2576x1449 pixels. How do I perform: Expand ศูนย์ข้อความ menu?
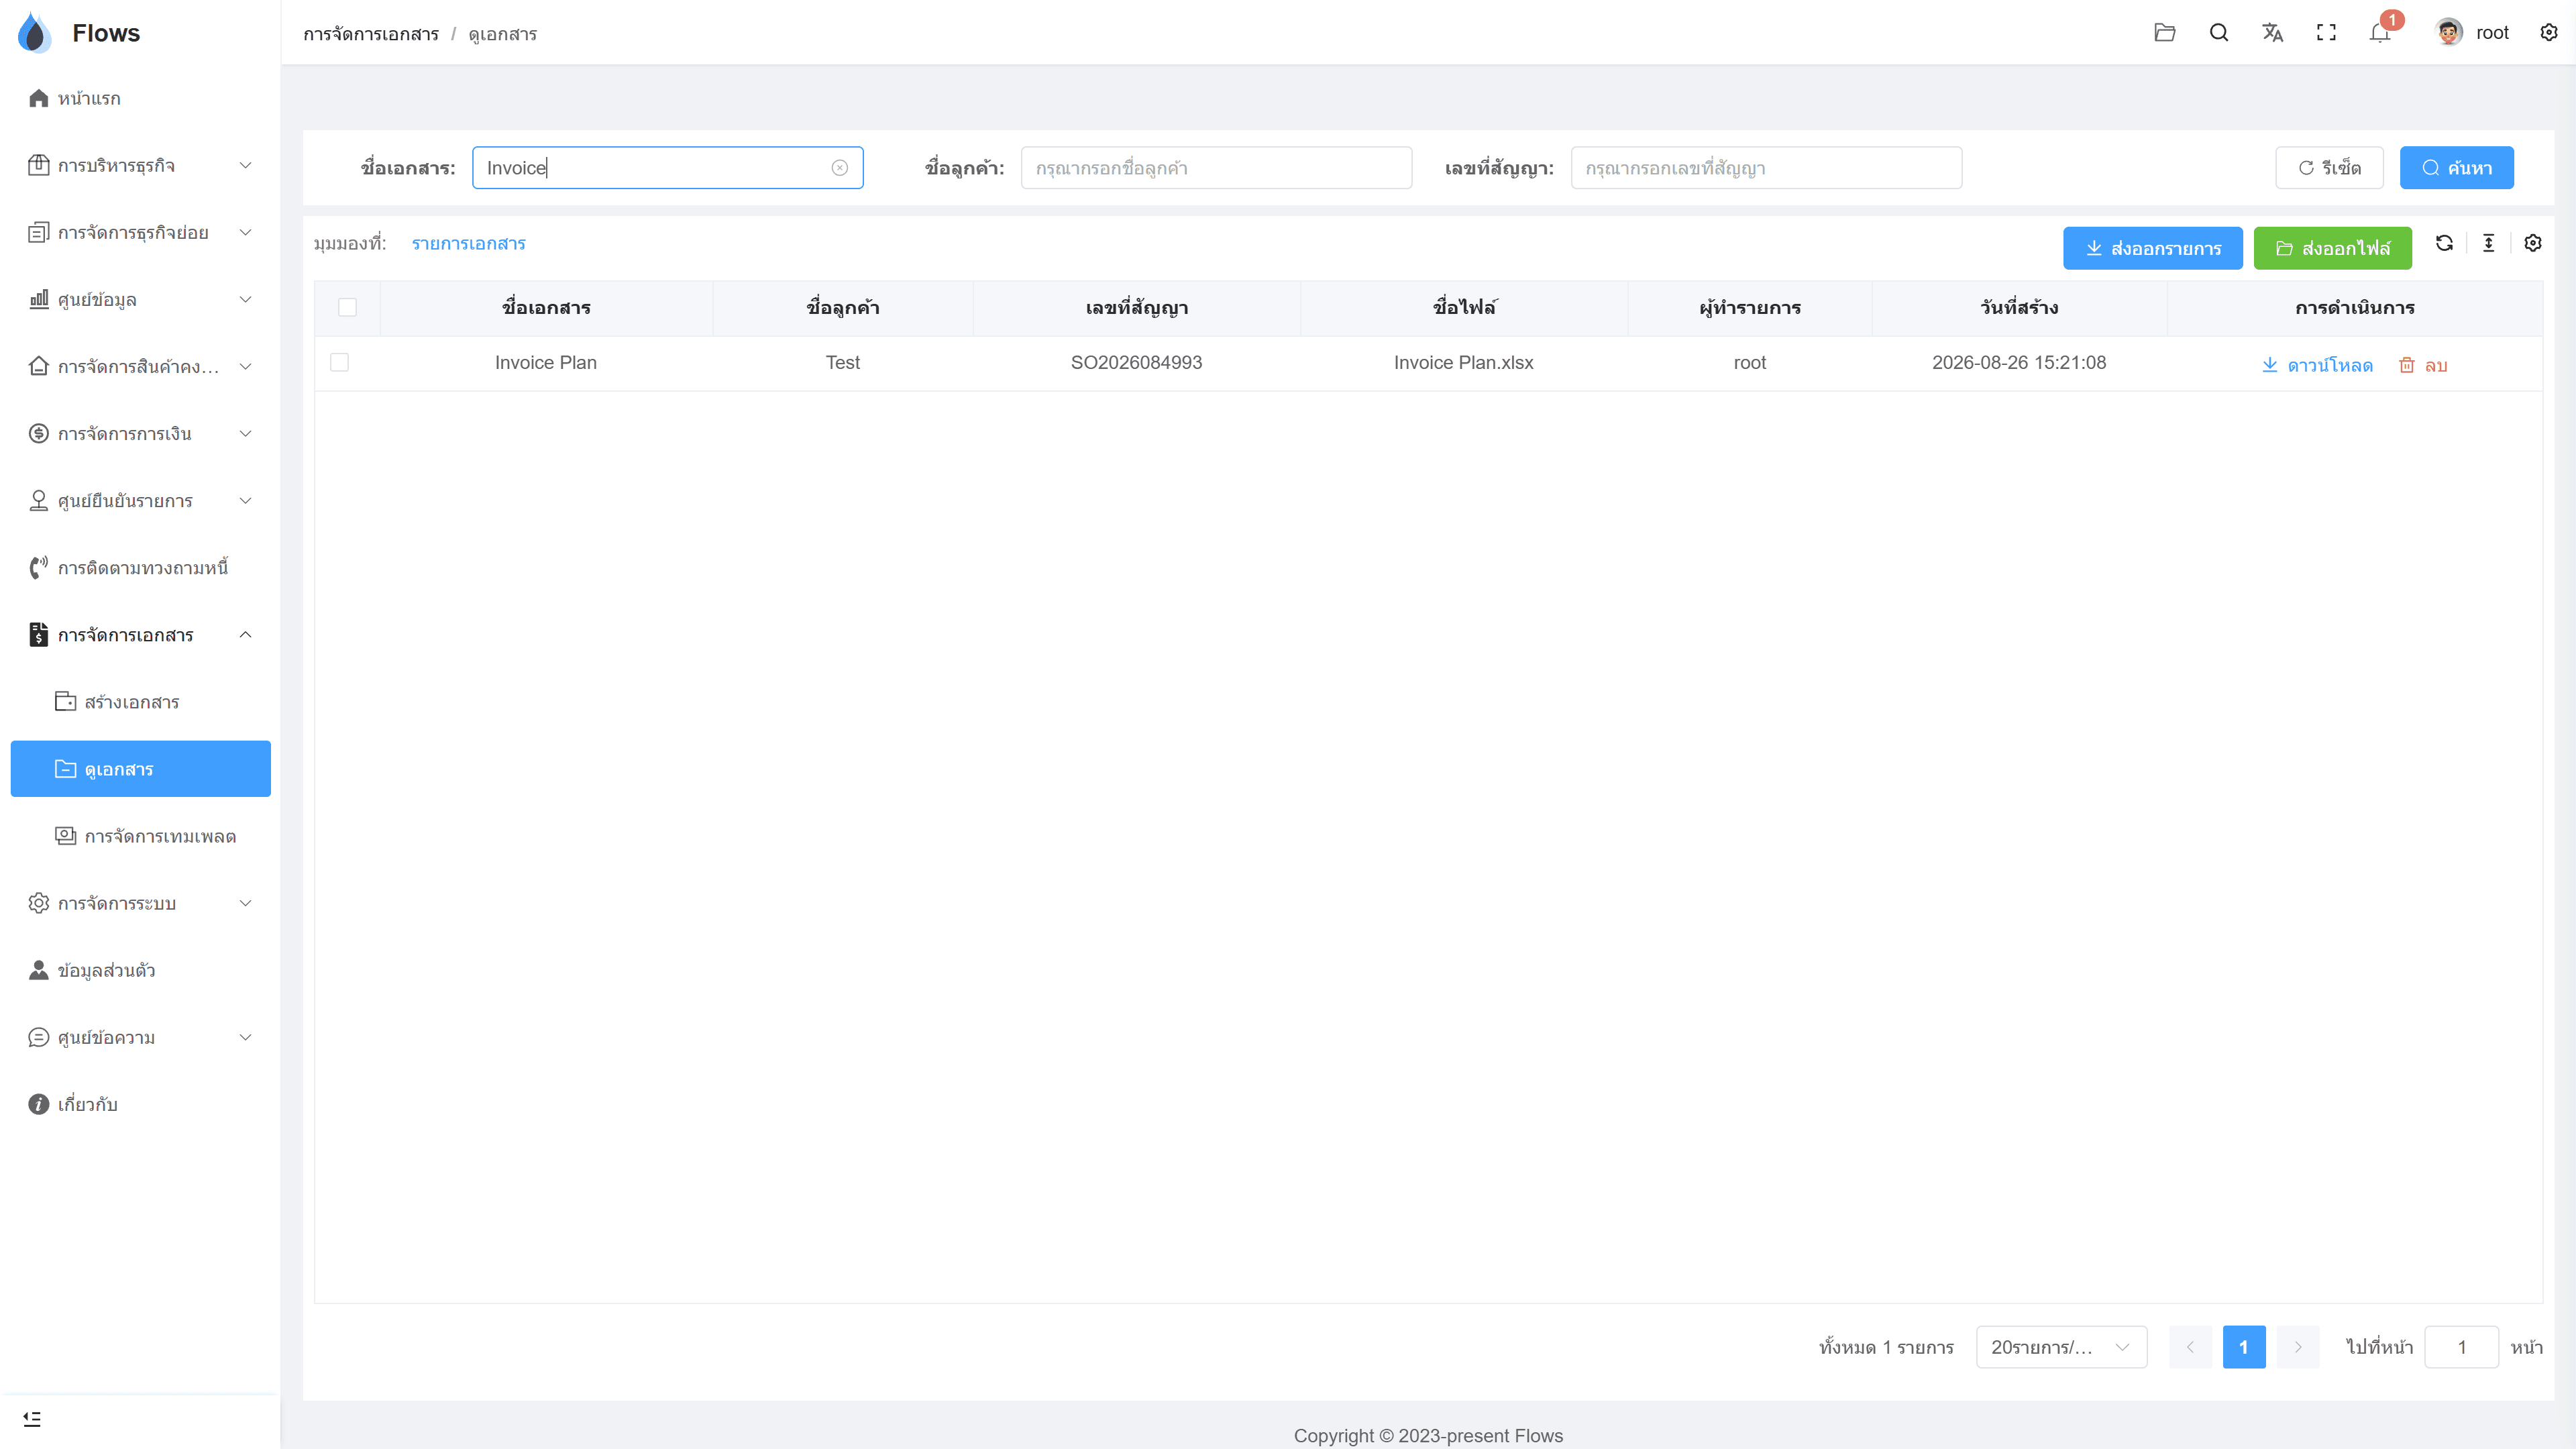(140, 1037)
